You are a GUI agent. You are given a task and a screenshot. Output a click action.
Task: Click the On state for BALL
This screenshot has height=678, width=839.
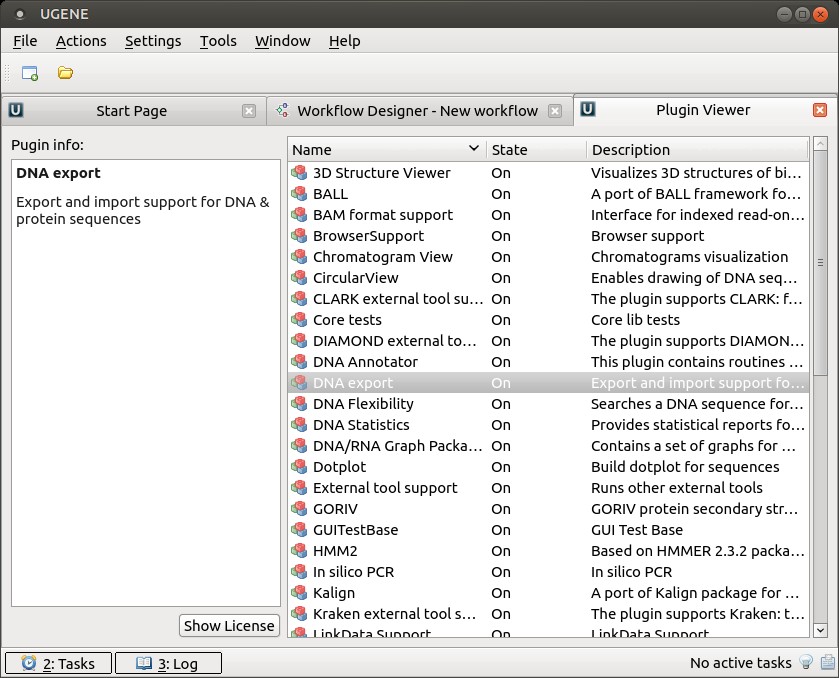coord(501,194)
